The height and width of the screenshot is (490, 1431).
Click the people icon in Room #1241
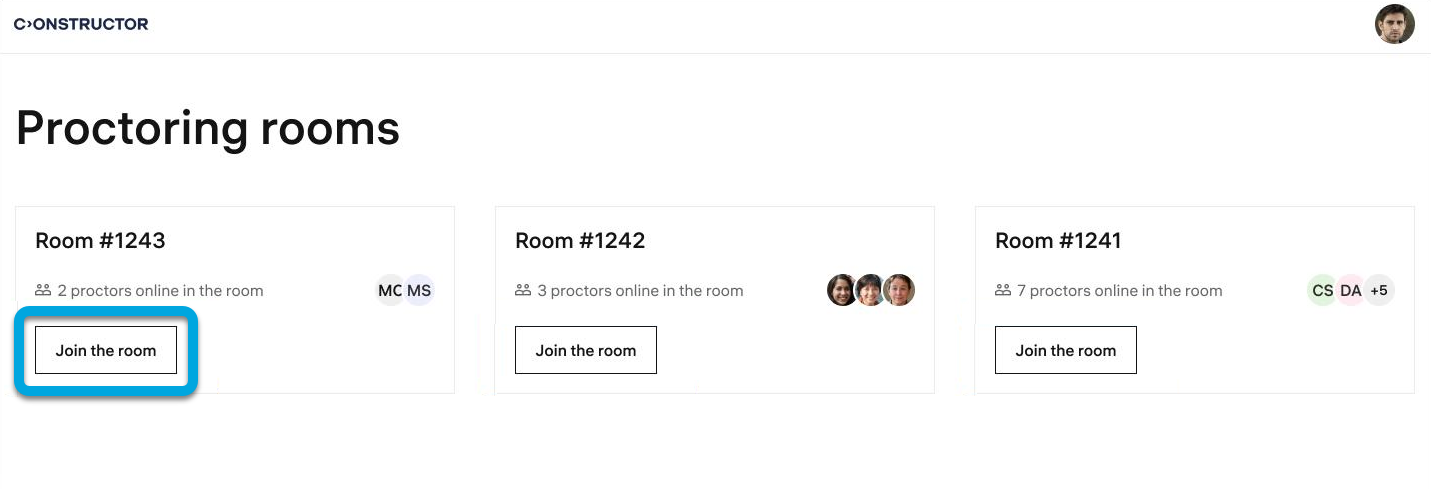coord(1003,290)
